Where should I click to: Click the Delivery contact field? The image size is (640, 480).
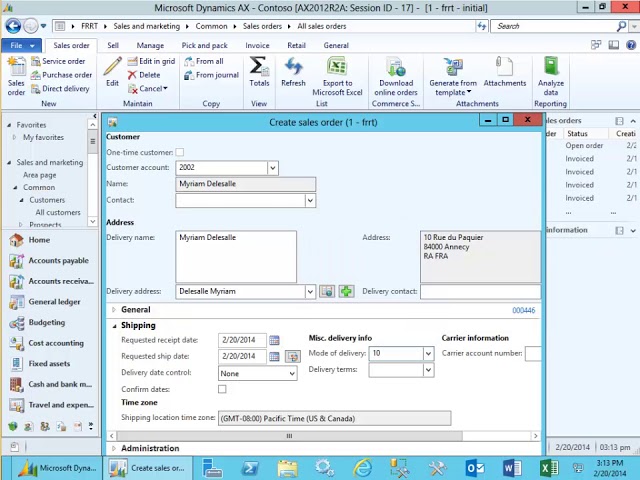480,291
